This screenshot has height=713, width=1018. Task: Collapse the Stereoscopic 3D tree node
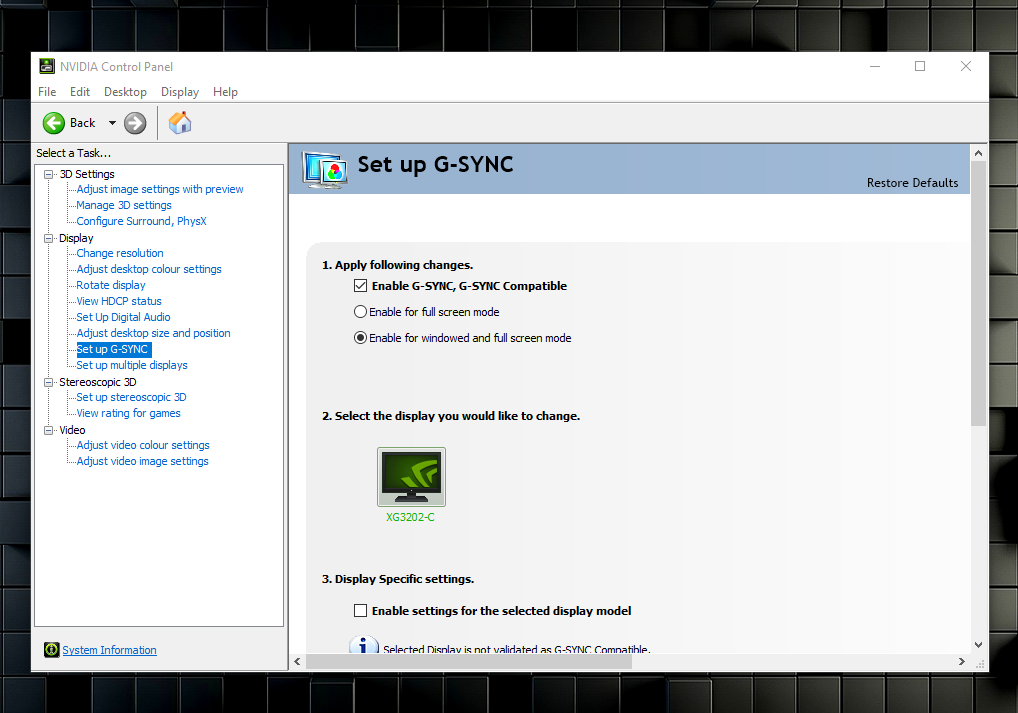click(x=48, y=382)
